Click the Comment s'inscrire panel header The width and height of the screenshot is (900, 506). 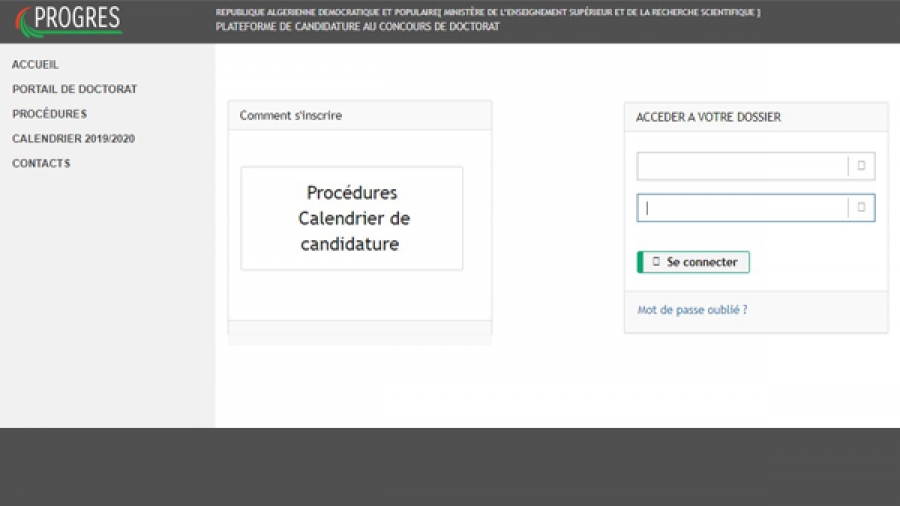click(x=360, y=115)
